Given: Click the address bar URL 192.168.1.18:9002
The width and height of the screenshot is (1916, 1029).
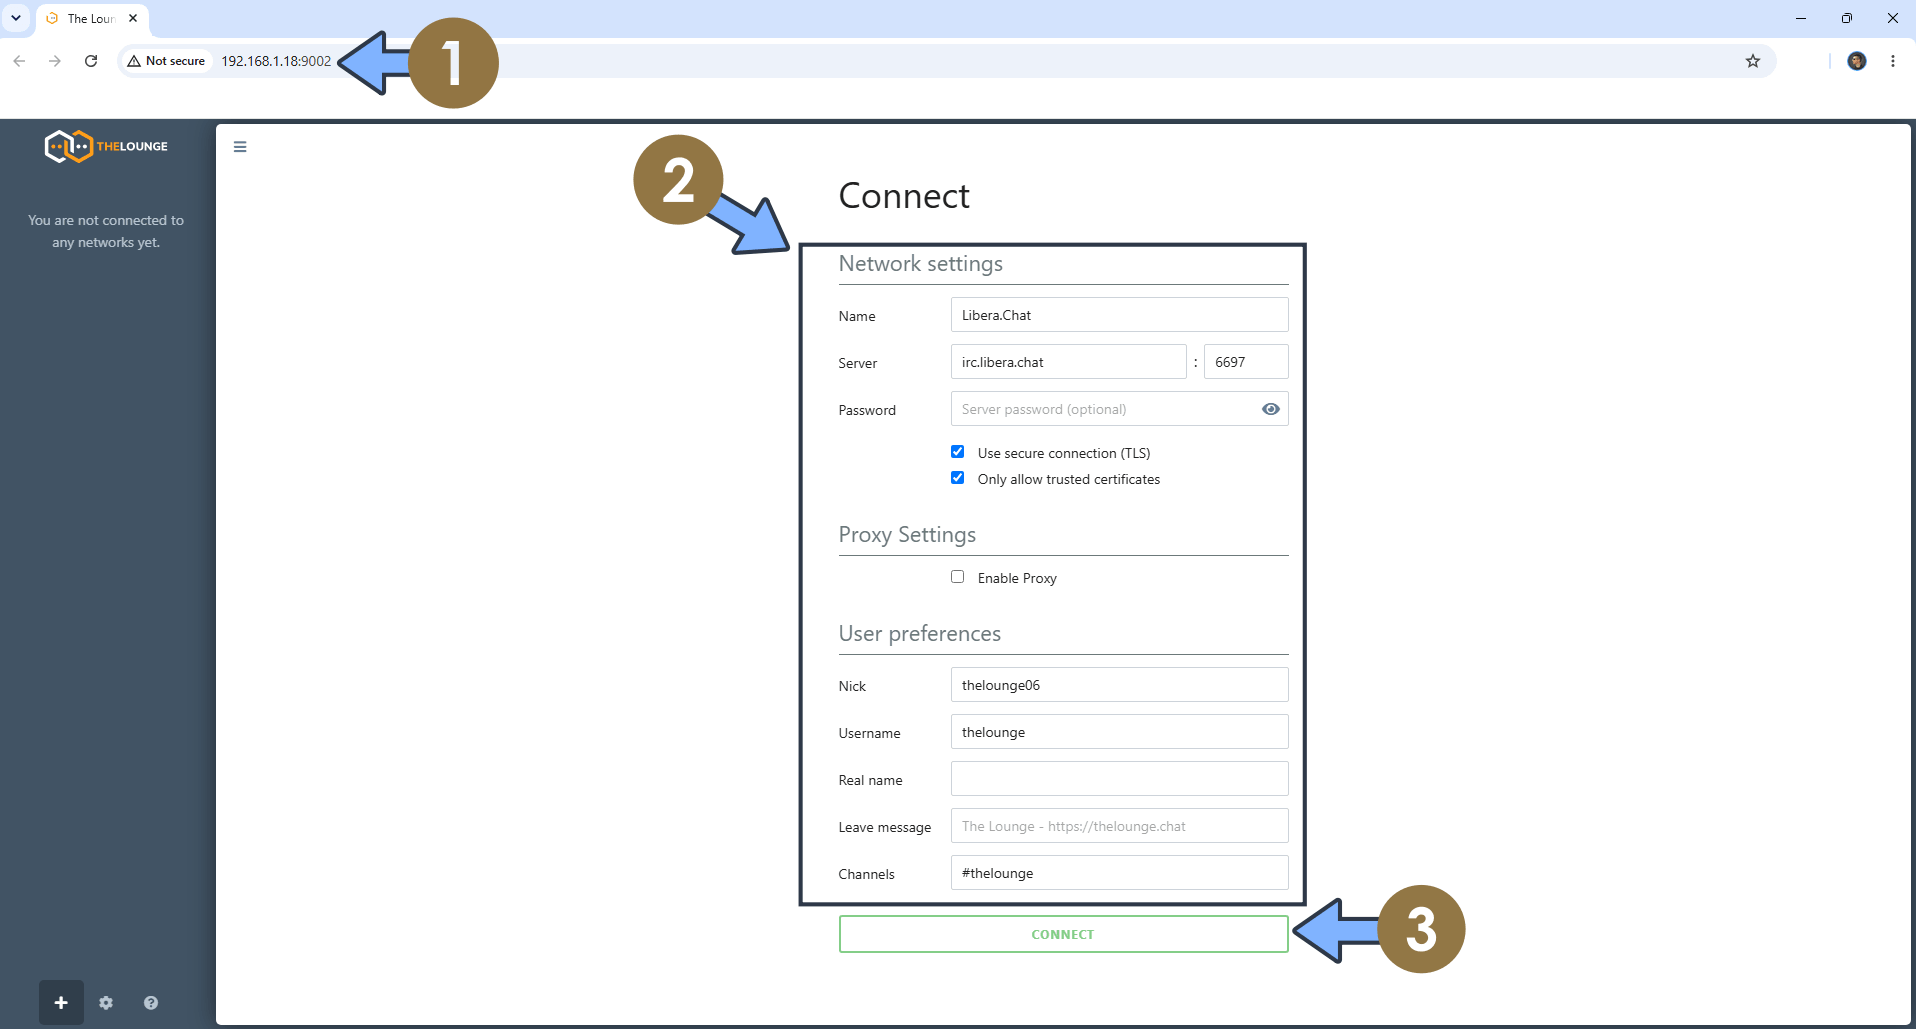Looking at the screenshot, I should (x=276, y=61).
